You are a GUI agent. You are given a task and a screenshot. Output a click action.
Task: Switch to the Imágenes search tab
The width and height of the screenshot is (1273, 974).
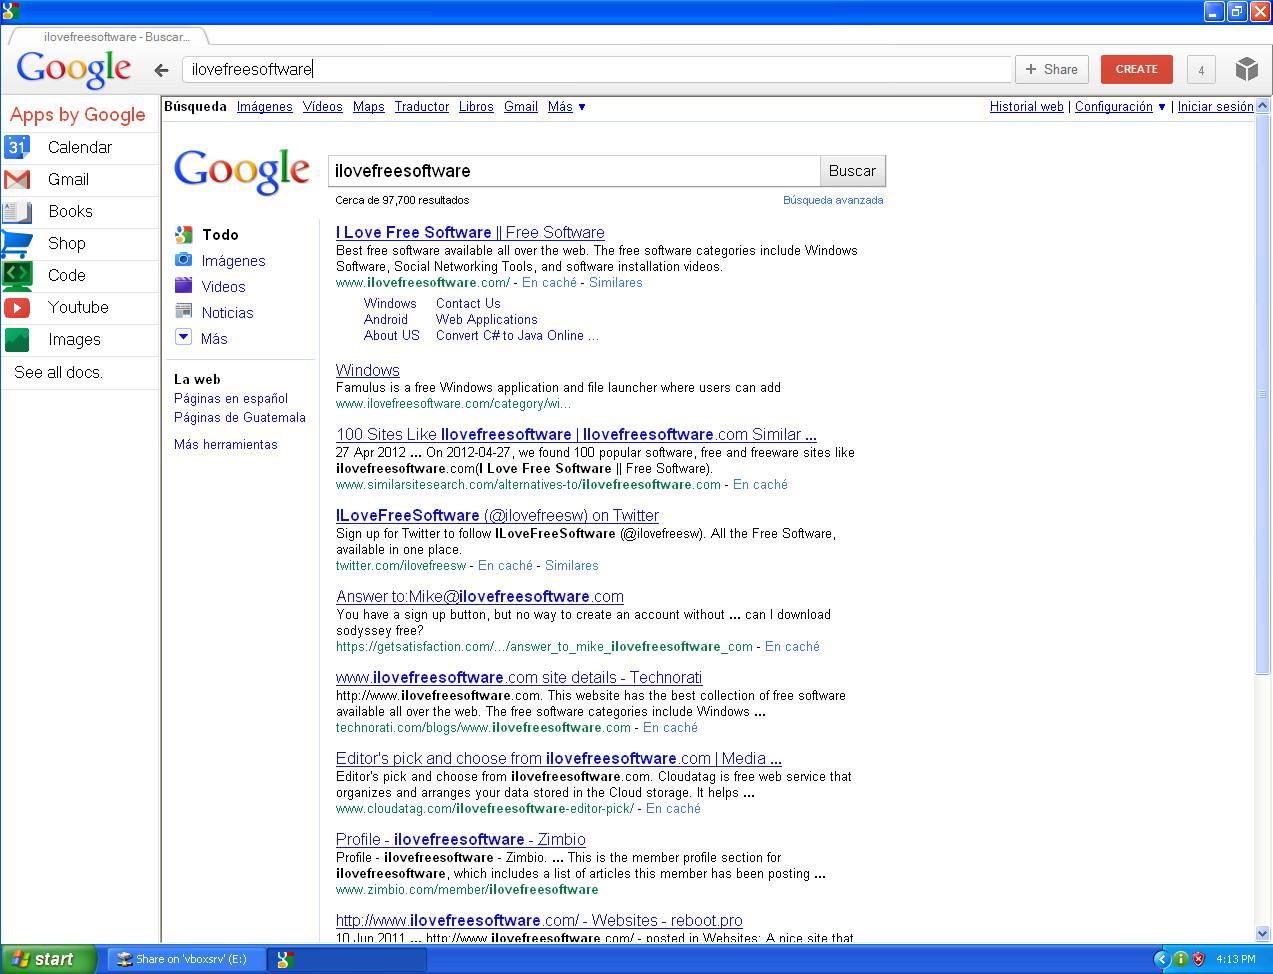pos(264,107)
